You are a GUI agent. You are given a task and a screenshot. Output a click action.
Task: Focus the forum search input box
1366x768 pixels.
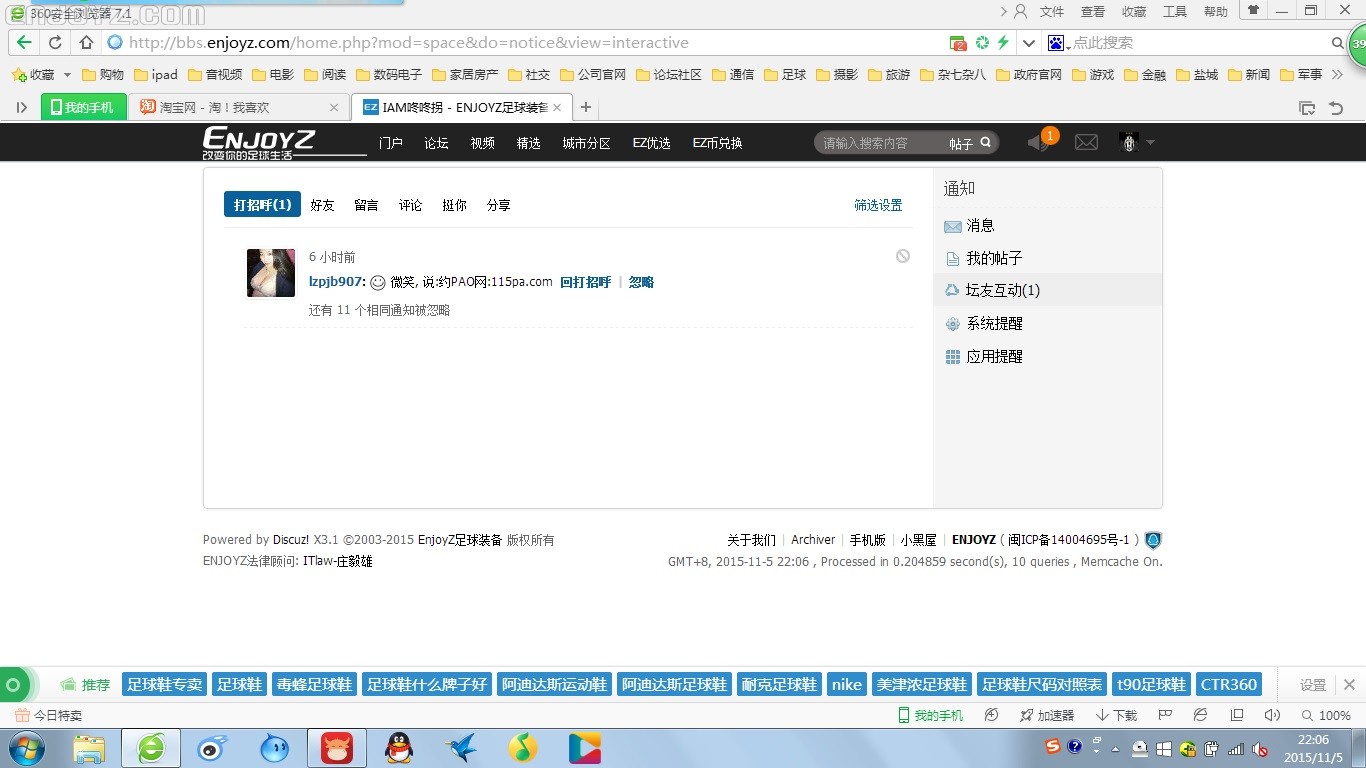tap(880, 143)
